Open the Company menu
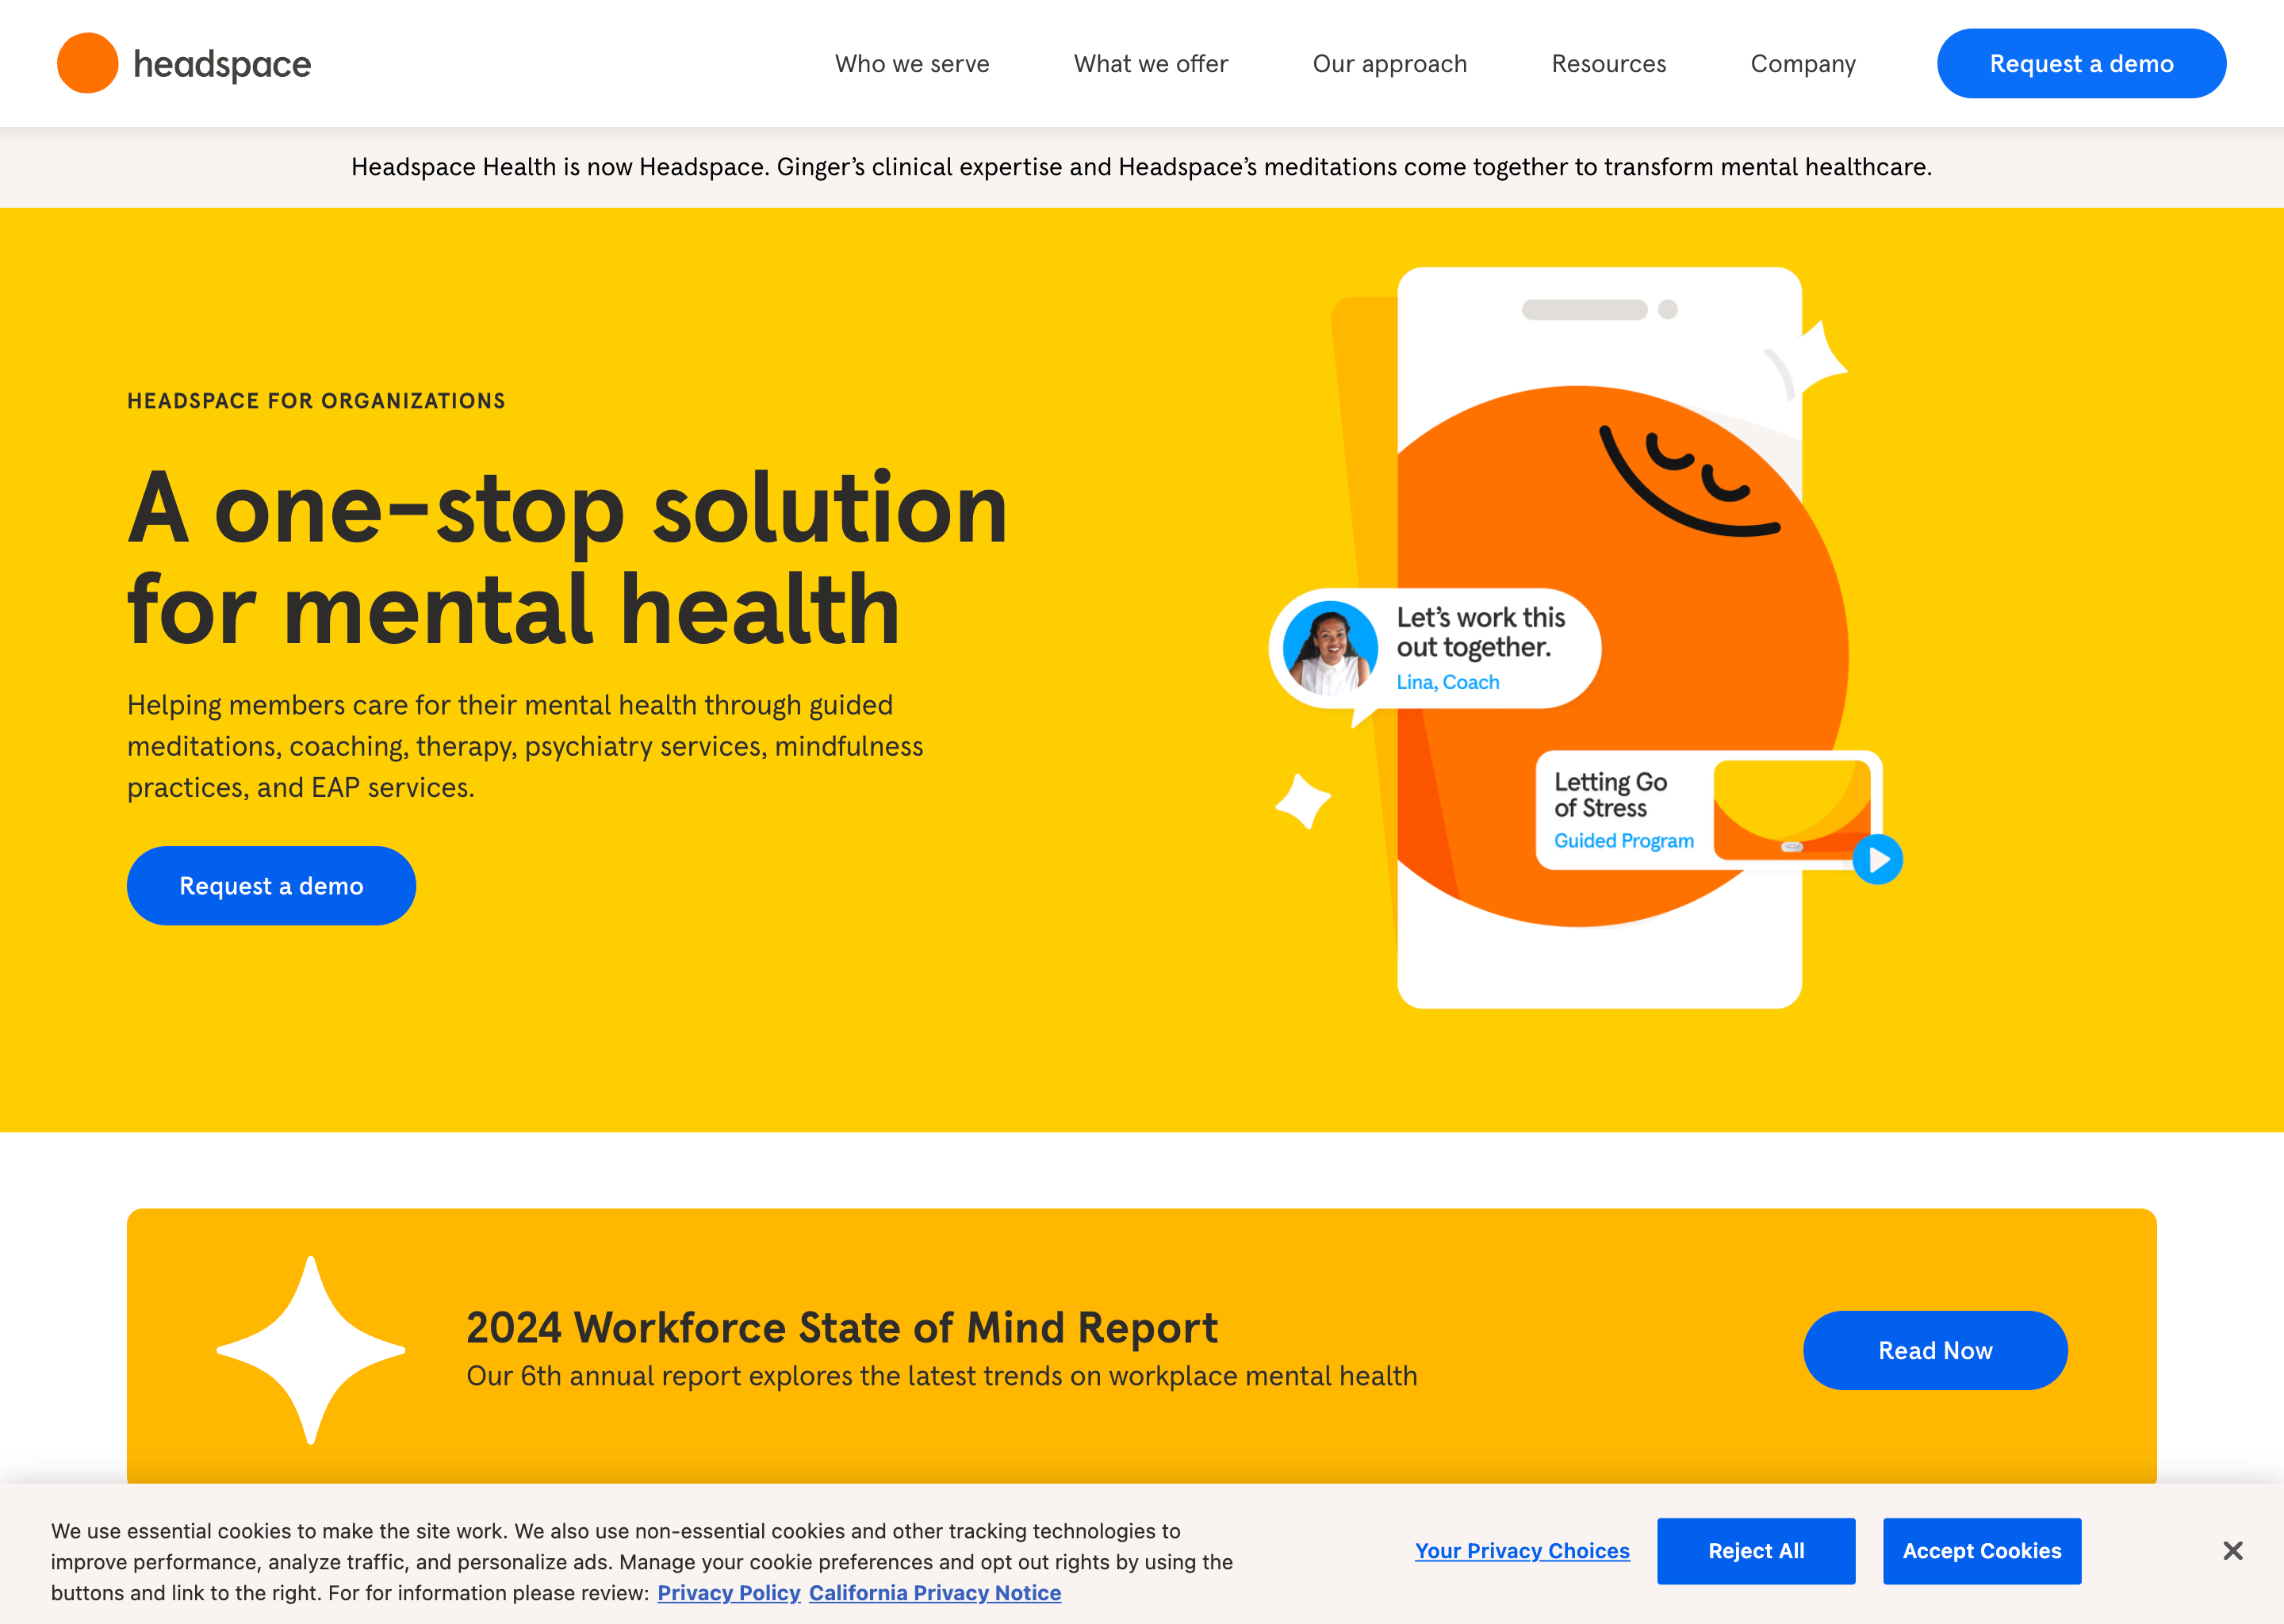 pyautogui.click(x=1803, y=64)
